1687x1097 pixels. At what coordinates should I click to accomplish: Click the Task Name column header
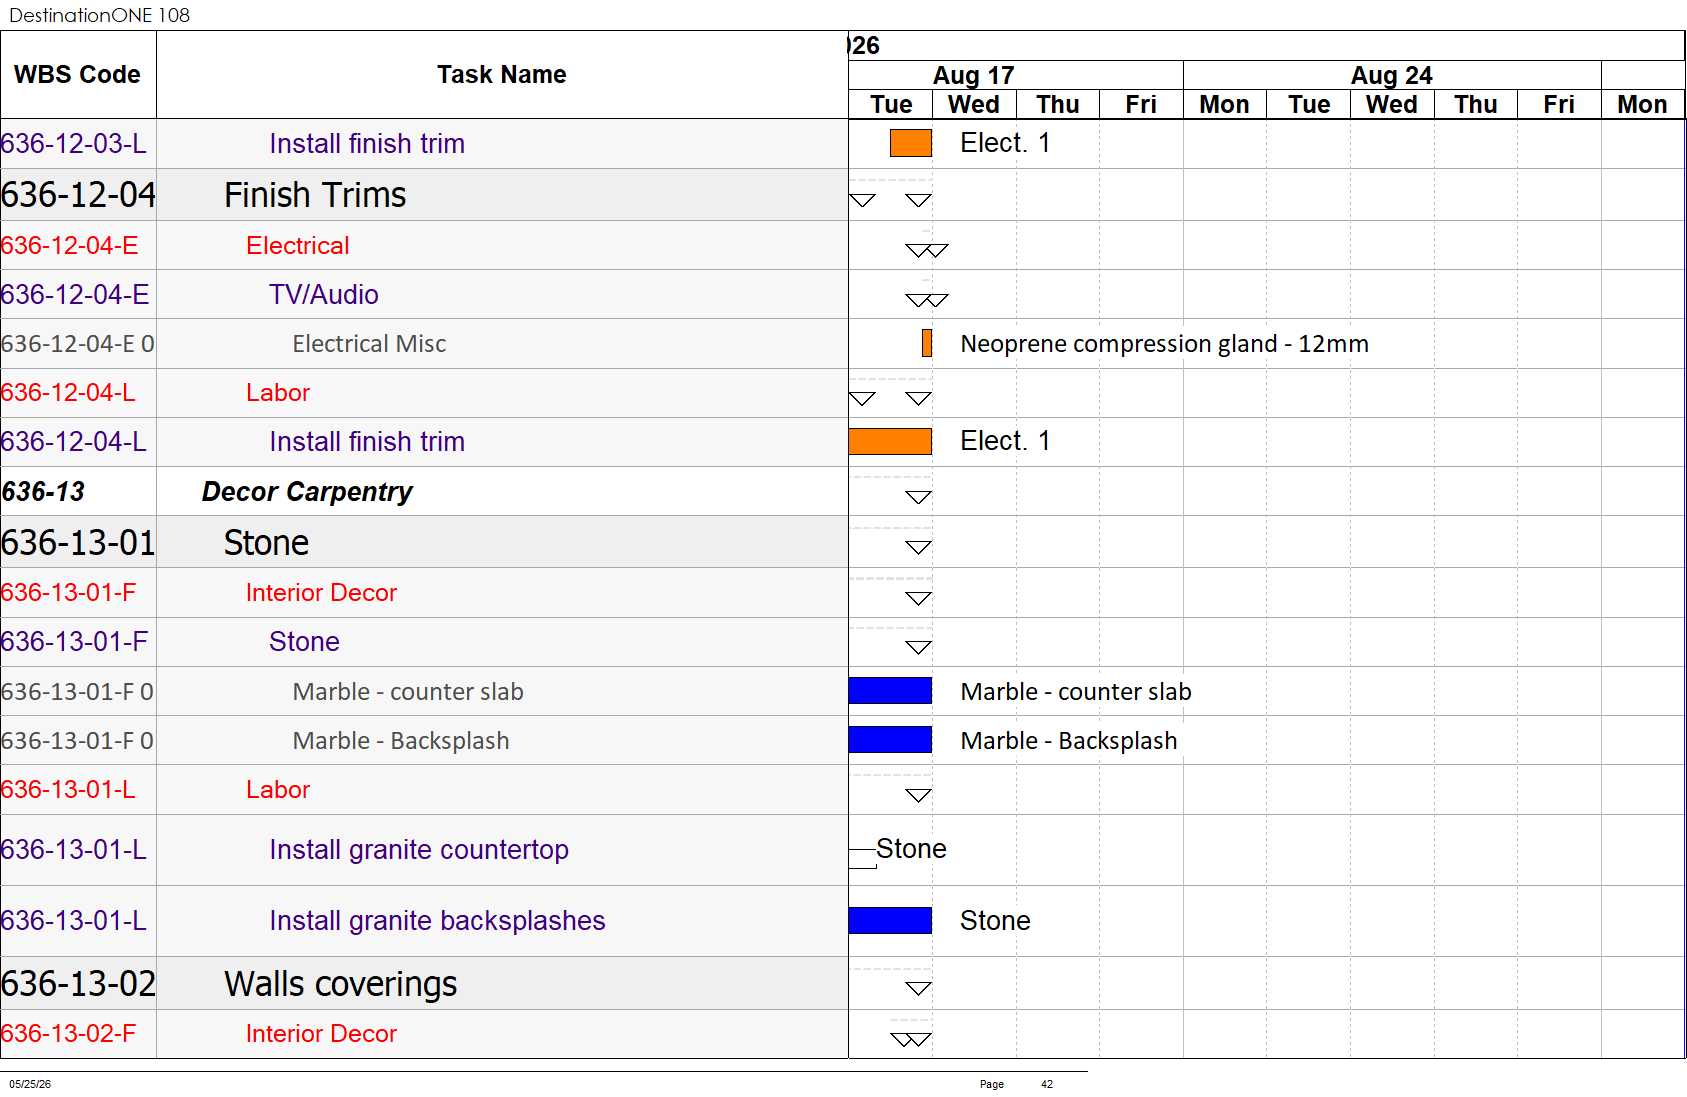[501, 75]
